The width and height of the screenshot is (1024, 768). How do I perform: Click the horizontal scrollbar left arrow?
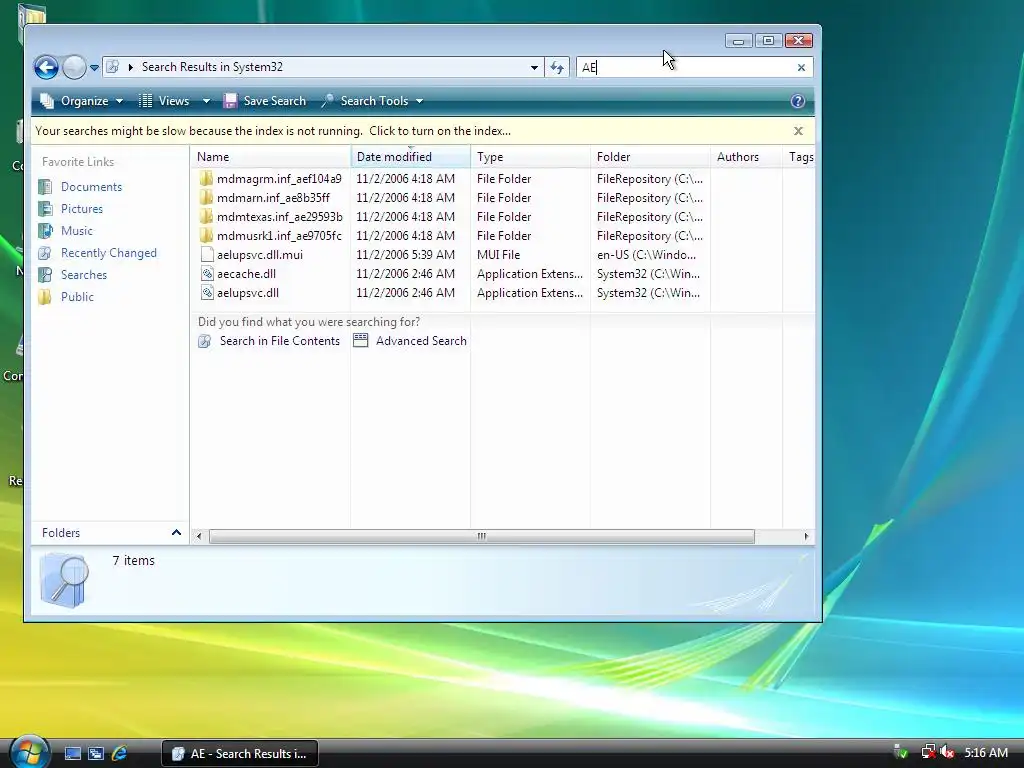(199, 536)
